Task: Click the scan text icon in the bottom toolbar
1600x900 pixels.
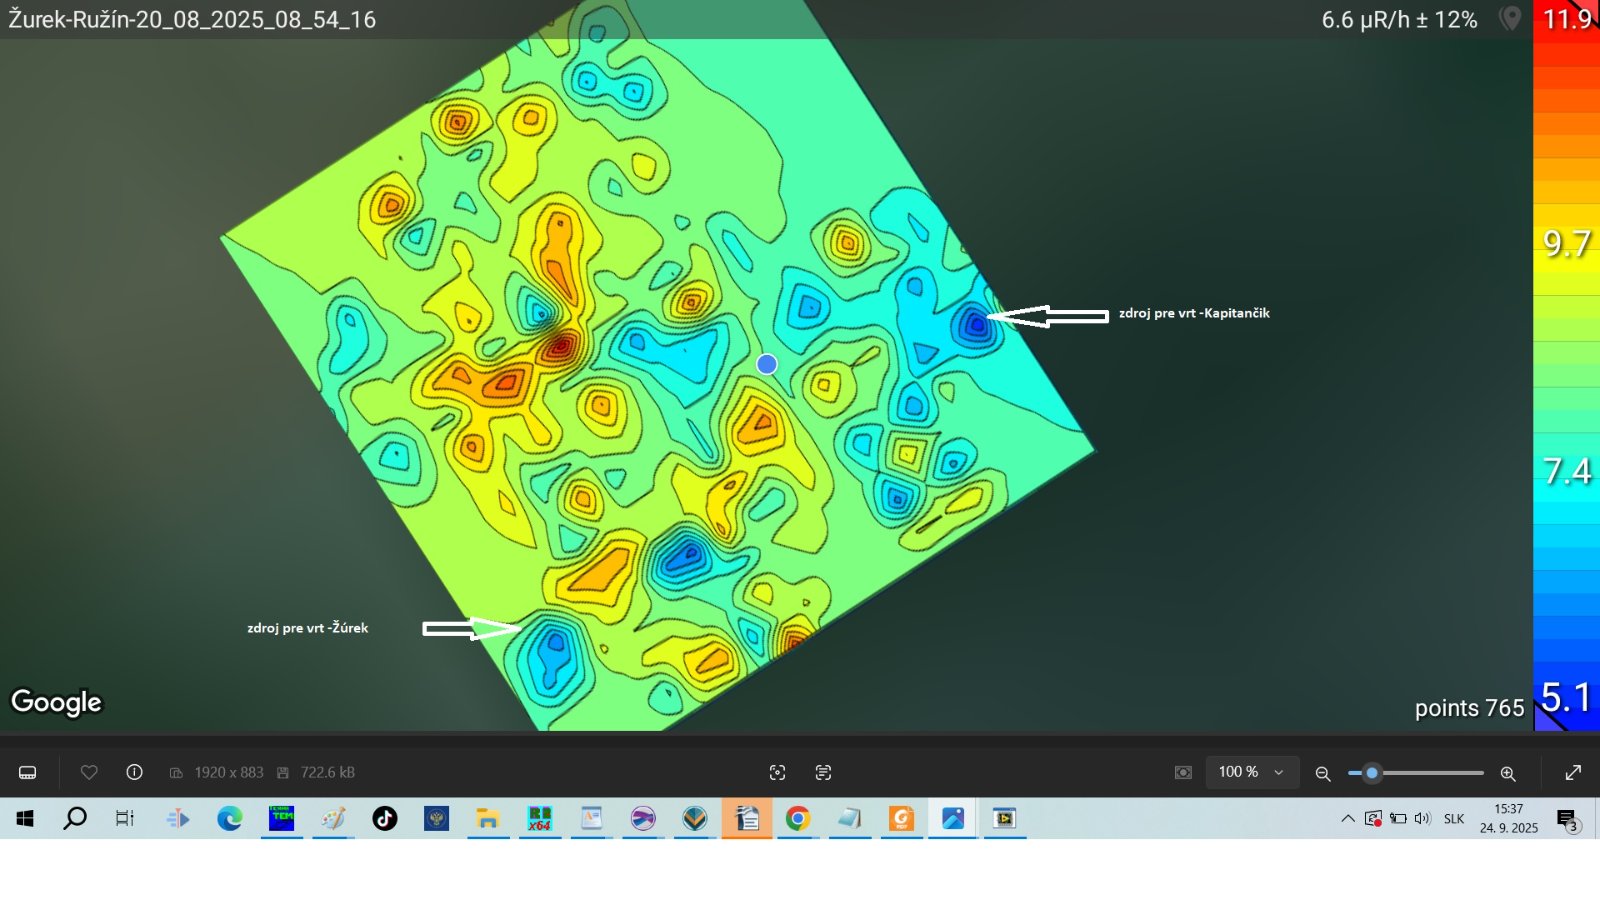Action: coord(823,772)
